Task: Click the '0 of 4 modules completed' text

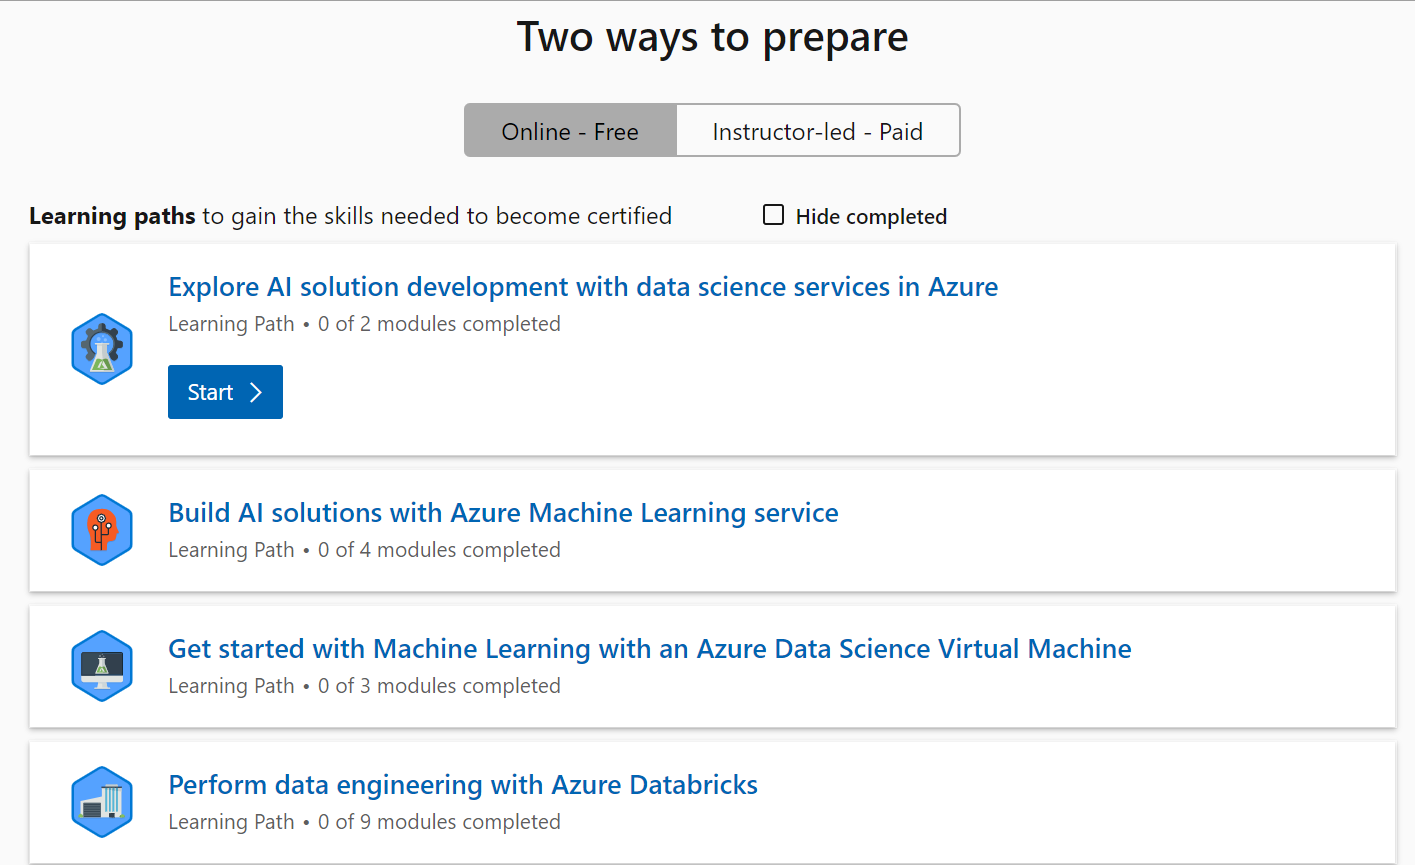Action: tap(439, 550)
